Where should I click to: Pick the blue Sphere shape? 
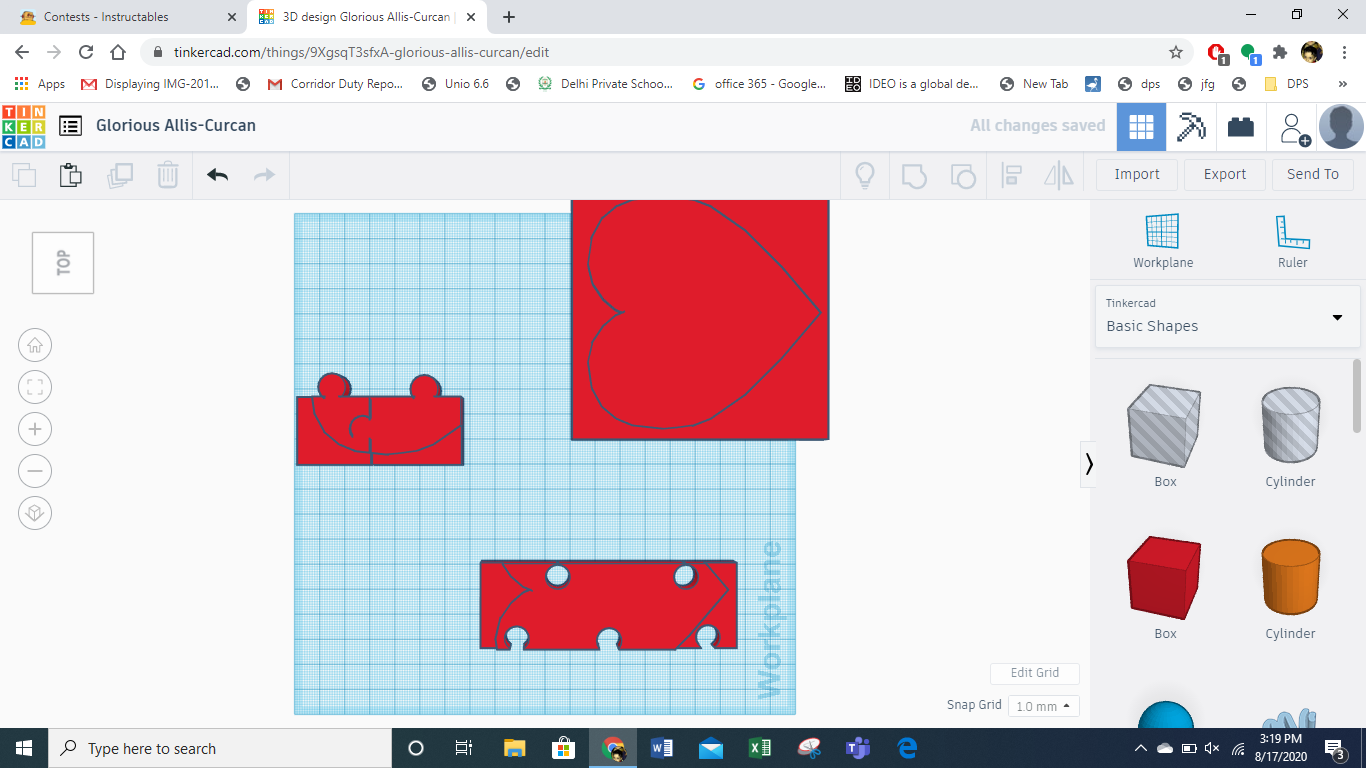pos(1166,716)
